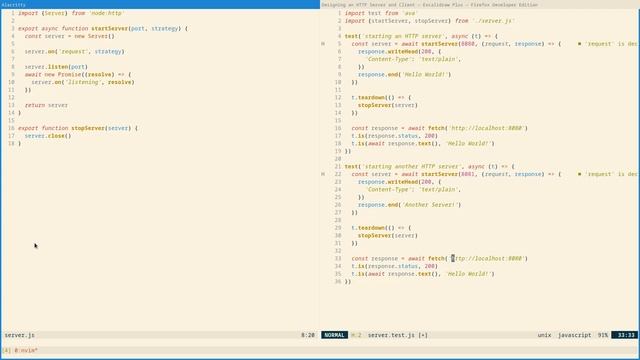
Task: Click "test('starting an HTTP server'" line
Action: pyautogui.click(x=421, y=36)
